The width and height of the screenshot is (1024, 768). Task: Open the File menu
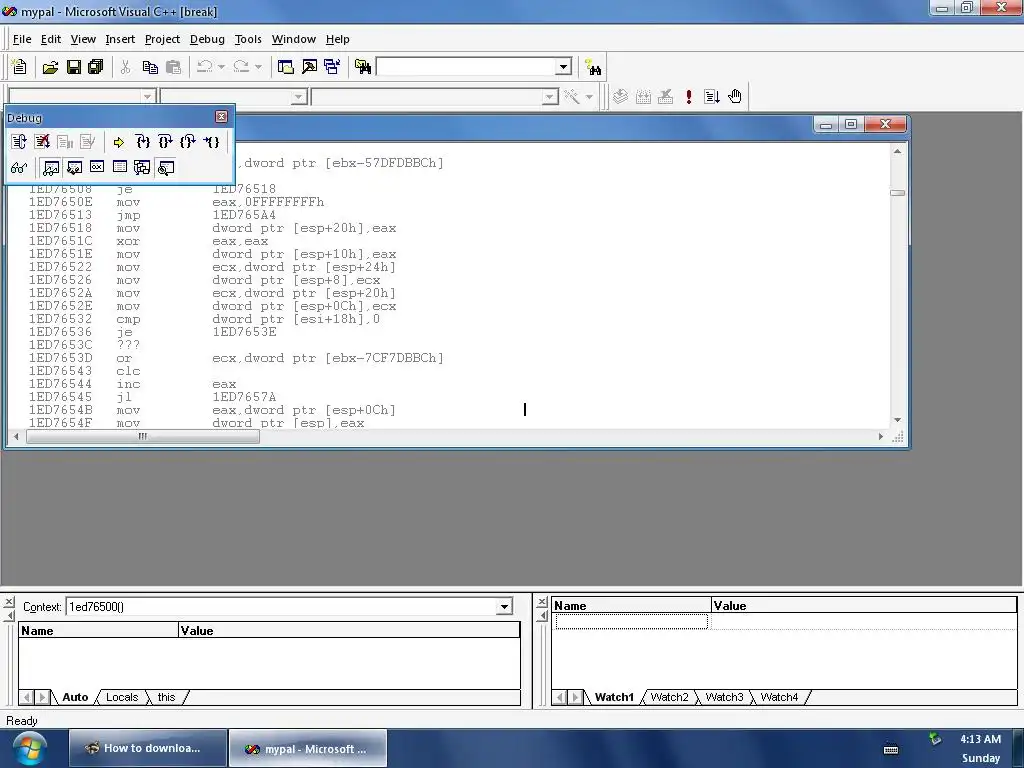(x=22, y=39)
